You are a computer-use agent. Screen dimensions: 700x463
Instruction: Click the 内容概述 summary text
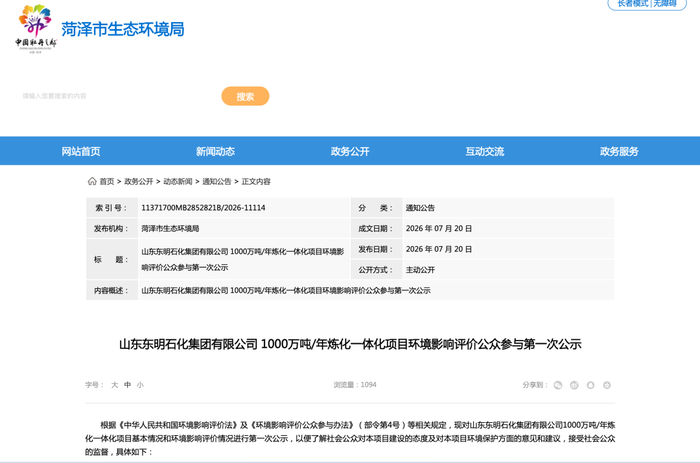[x=286, y=291]
